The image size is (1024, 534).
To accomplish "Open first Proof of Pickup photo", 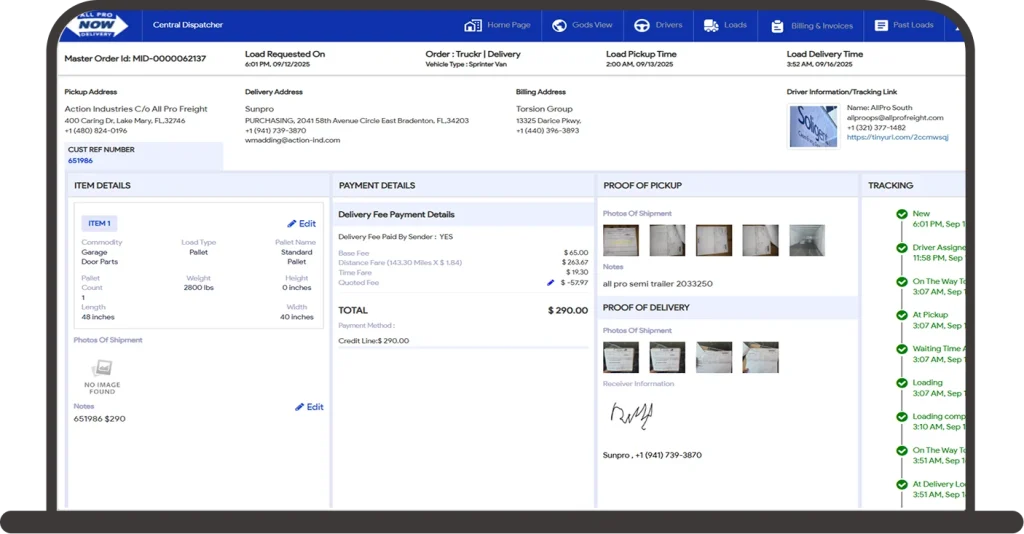I will [x=620, y=240].
